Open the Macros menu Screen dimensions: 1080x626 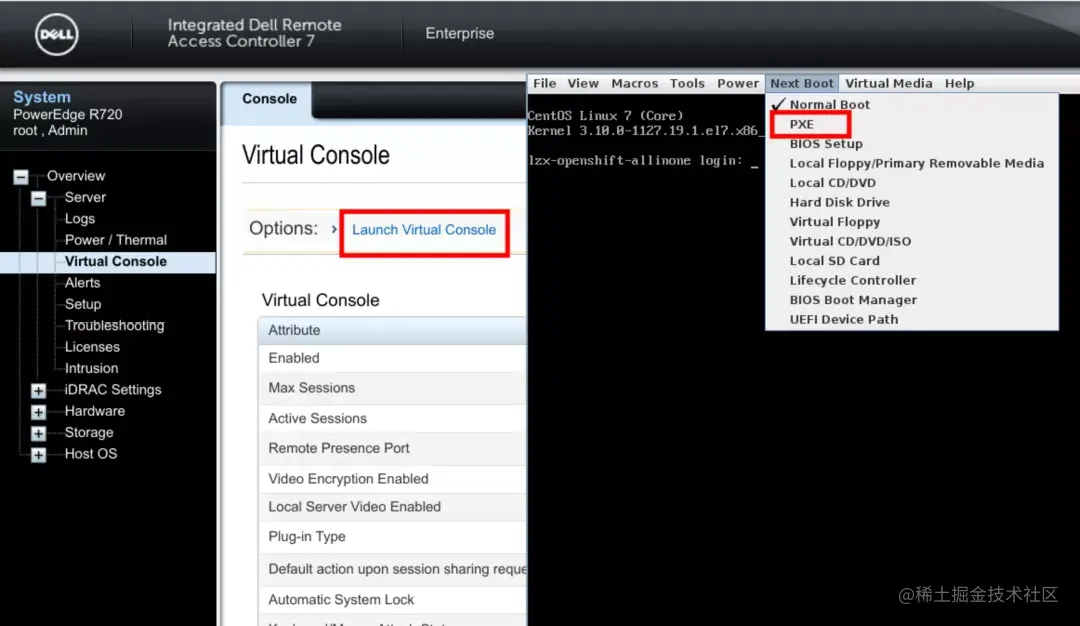coord(634,83)
